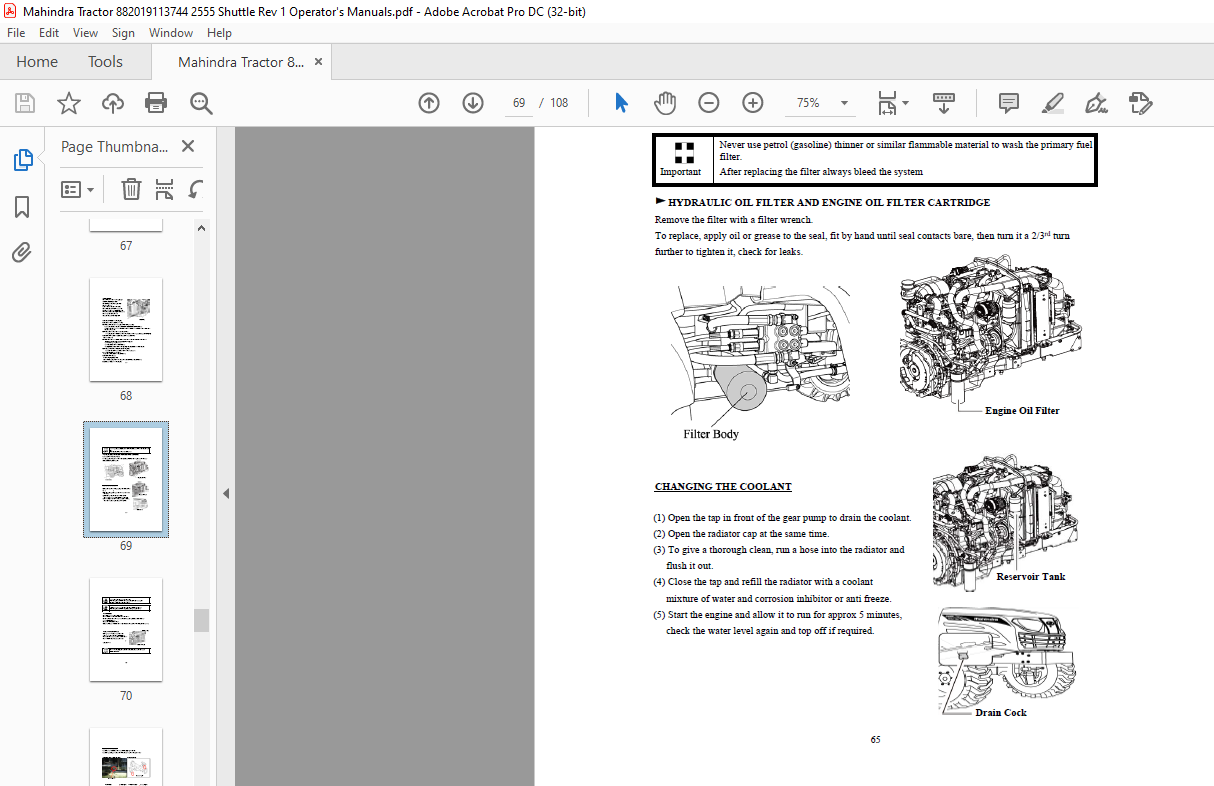Click the HYDRAULIC OIL FILTER heading text
Viewport: 1214px width, 786px height.
(829, 202)
